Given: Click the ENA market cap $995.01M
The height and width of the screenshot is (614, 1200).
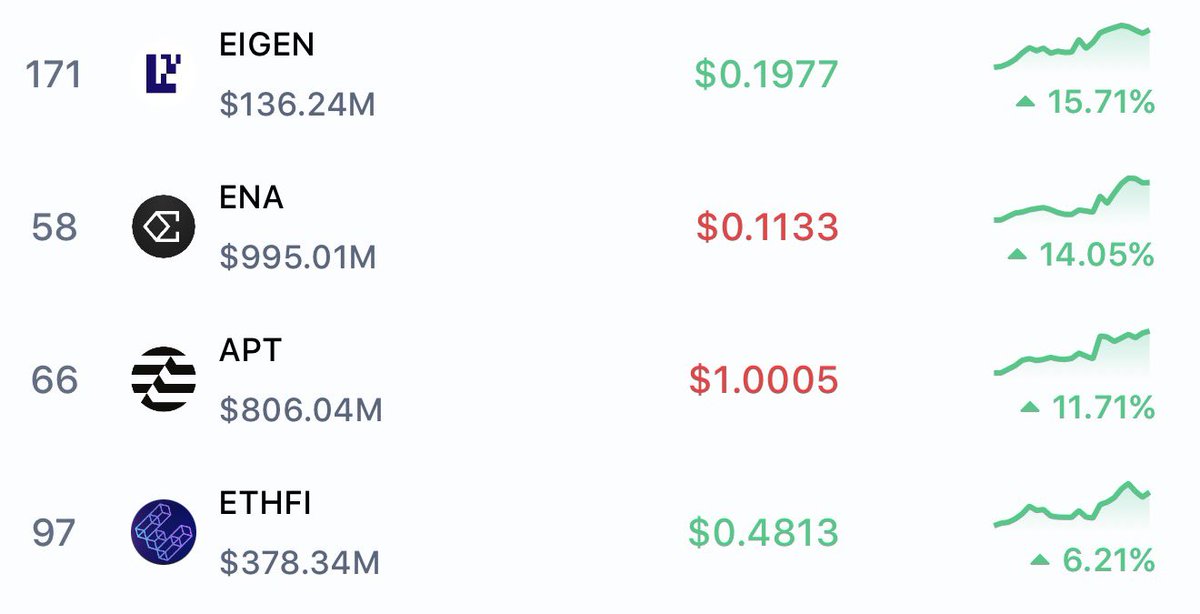Looking at the screenshot, I should coord(298,257).
